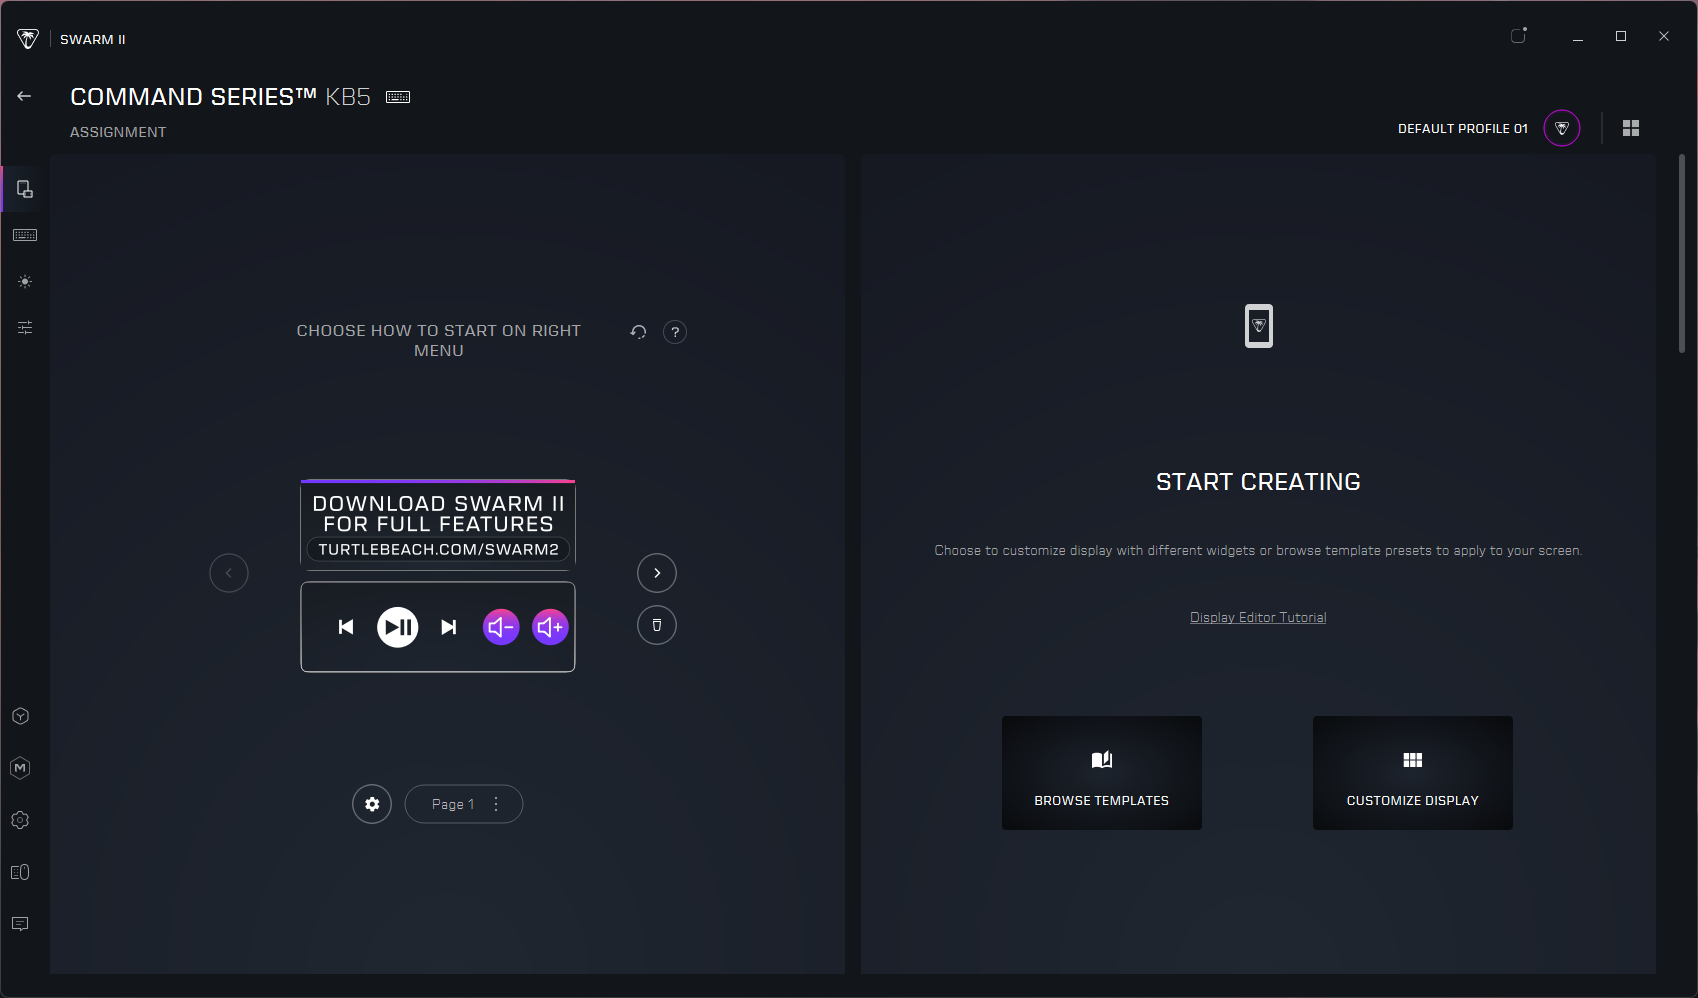The width and height of the screenshot is (1698, 998).
Task: Click the right panel vertical scrollbar
Action: point(1682,254)
